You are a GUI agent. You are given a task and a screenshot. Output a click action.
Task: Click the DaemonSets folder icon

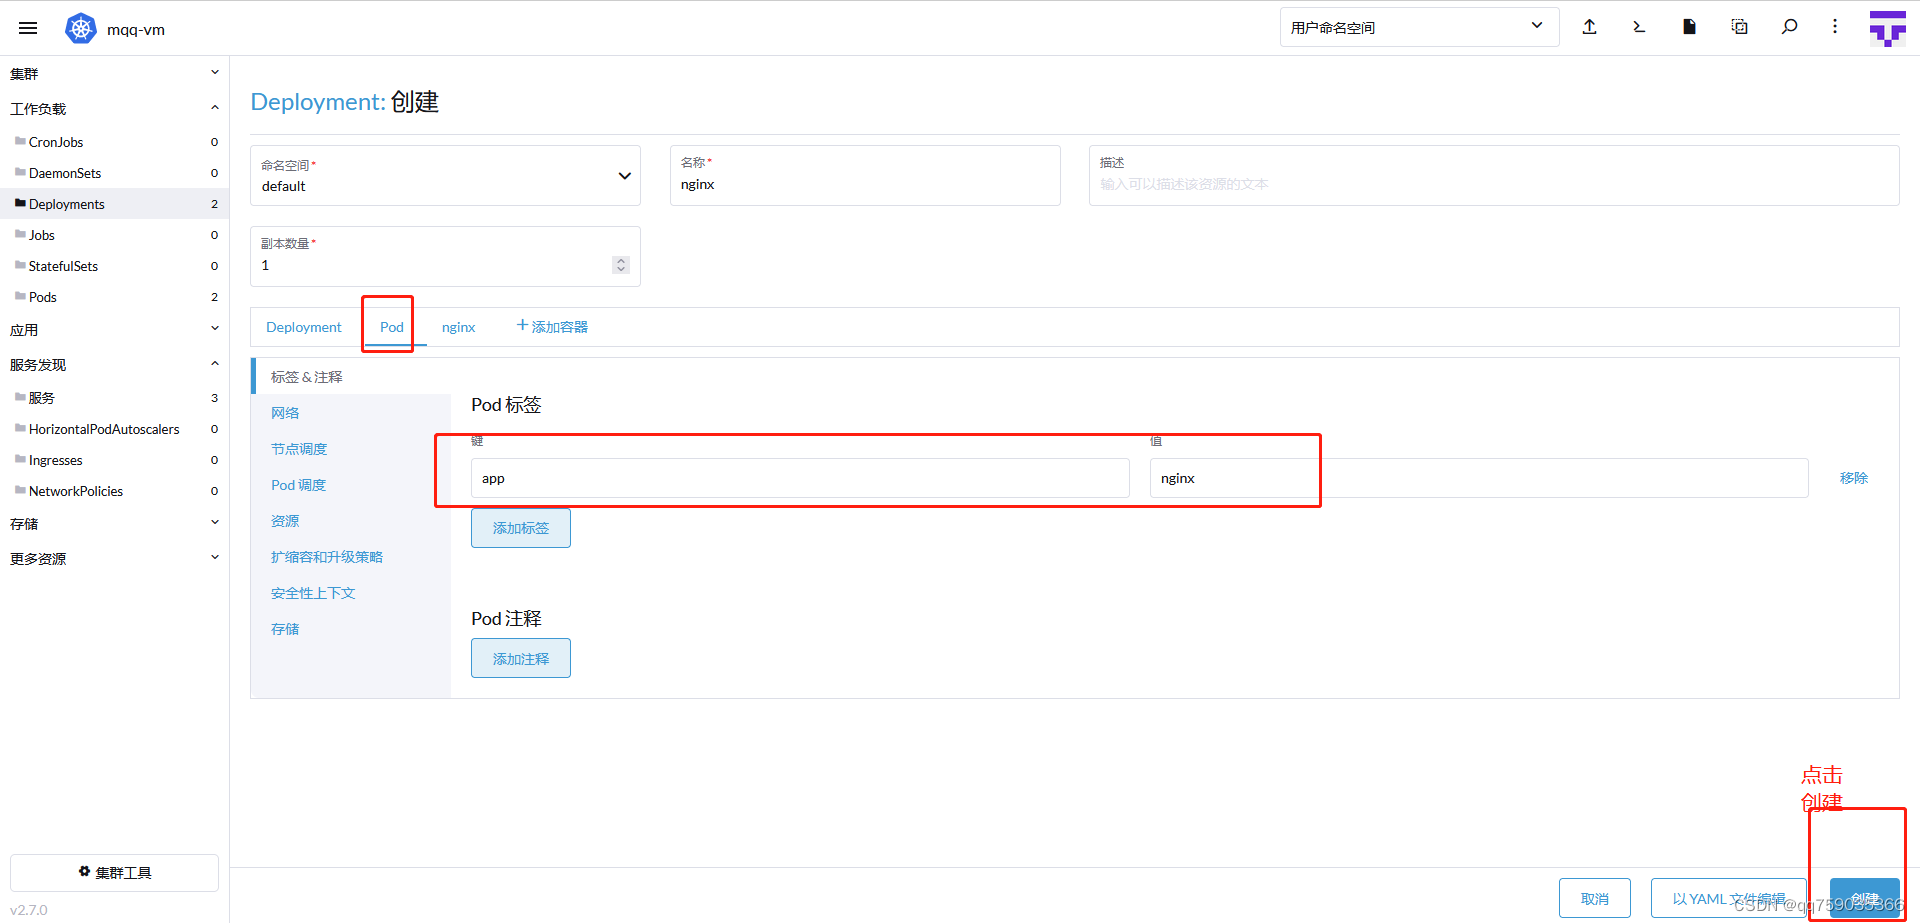(x=20, y=172)
